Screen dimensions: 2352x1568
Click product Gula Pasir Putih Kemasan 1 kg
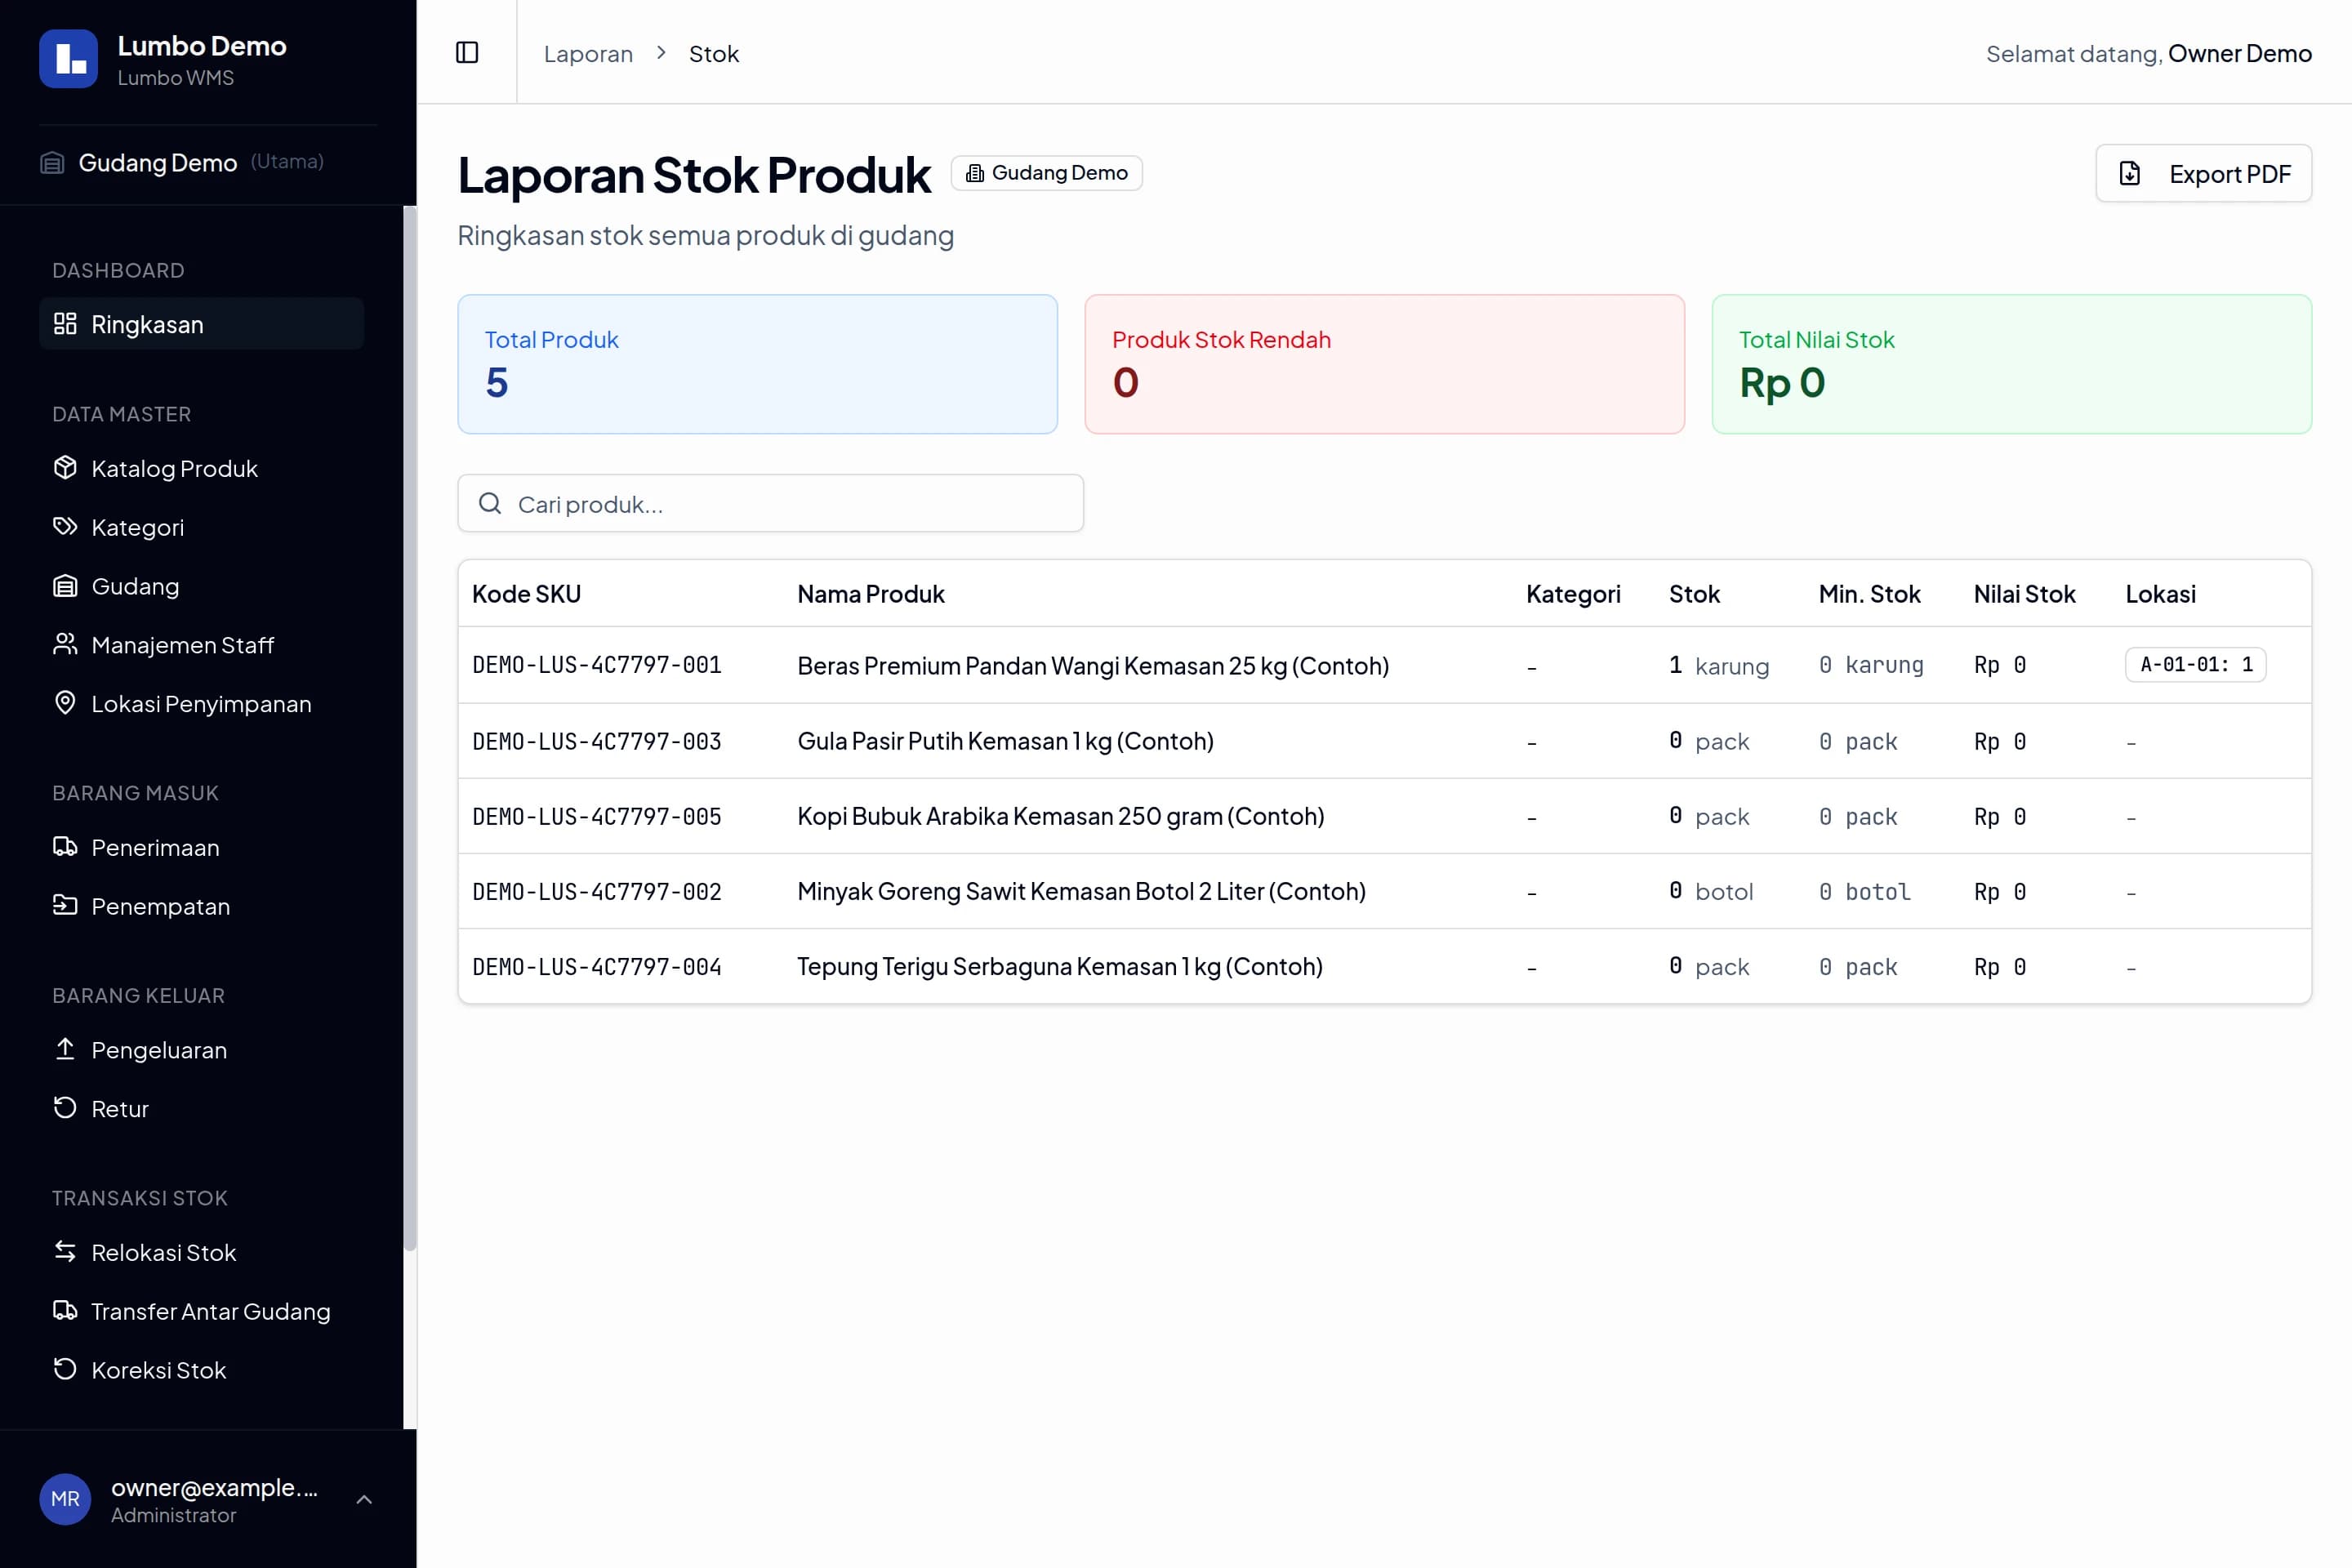1005,741
